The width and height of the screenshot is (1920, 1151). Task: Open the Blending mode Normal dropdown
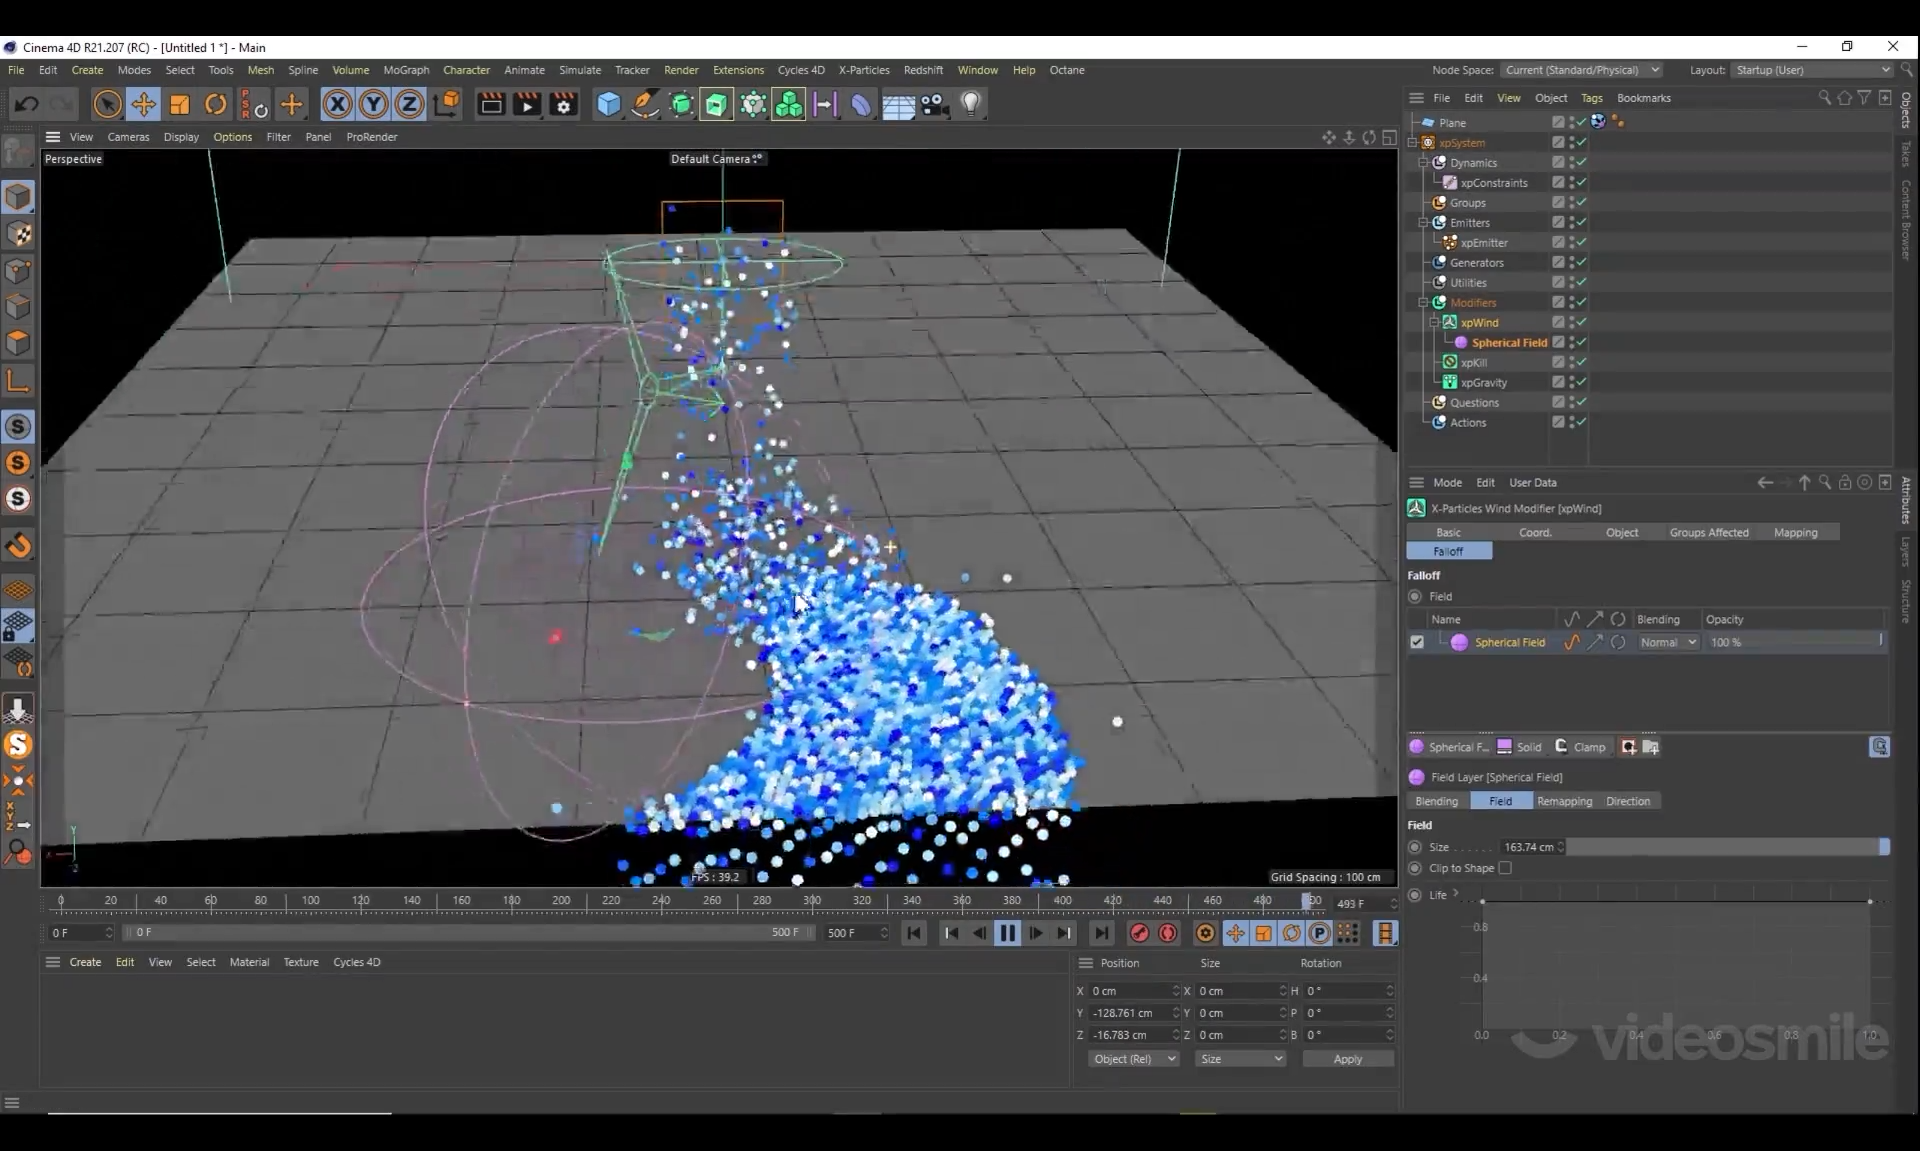[x=1667, y=642]
